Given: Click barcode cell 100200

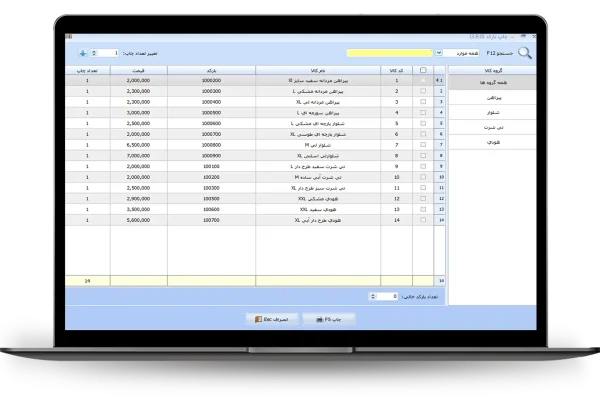Looking at the screenshot, I should coord(211,177).
